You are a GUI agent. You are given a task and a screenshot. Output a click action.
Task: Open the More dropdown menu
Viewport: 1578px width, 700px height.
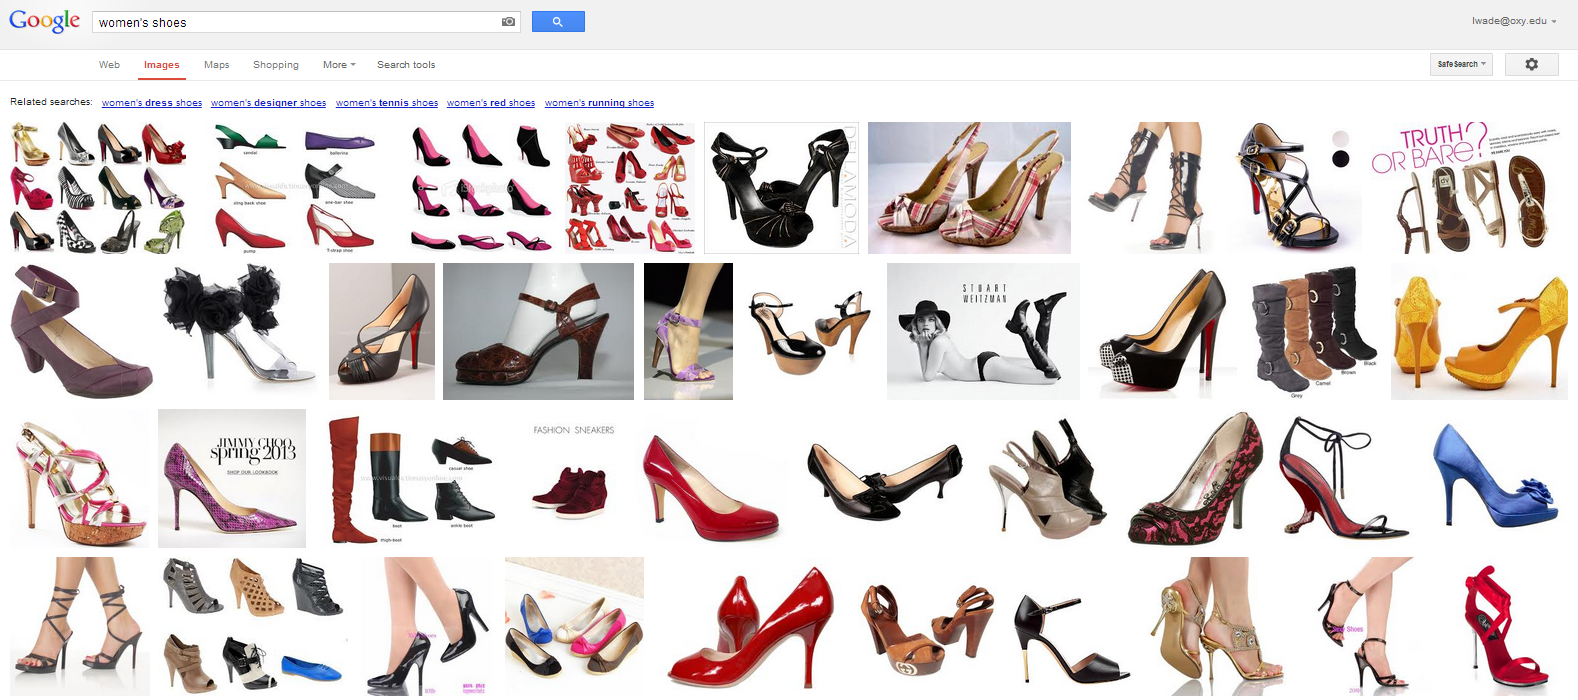(x=339, y=65)
